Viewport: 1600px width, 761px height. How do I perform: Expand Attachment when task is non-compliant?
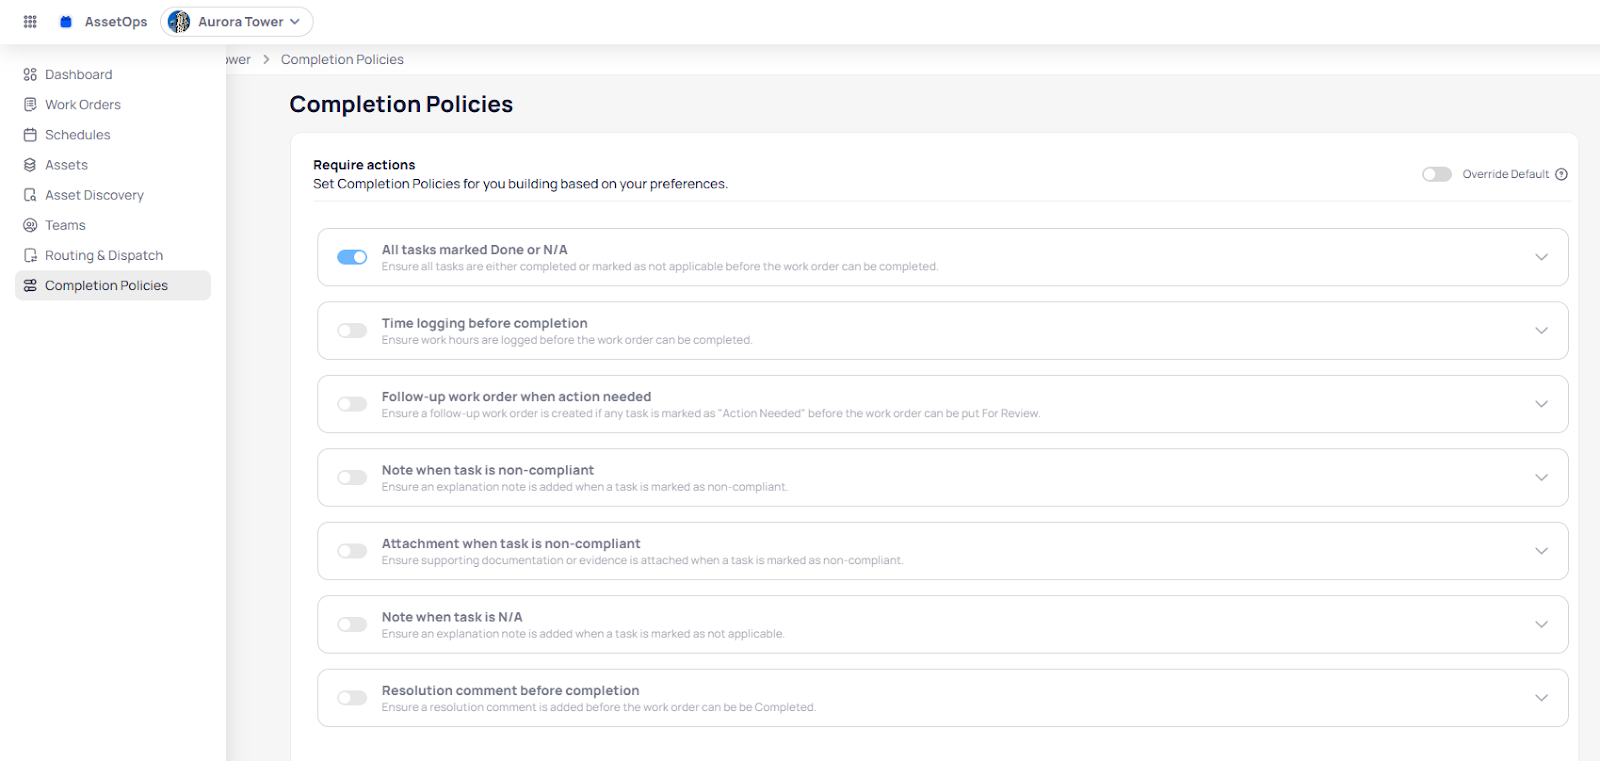1541,551
